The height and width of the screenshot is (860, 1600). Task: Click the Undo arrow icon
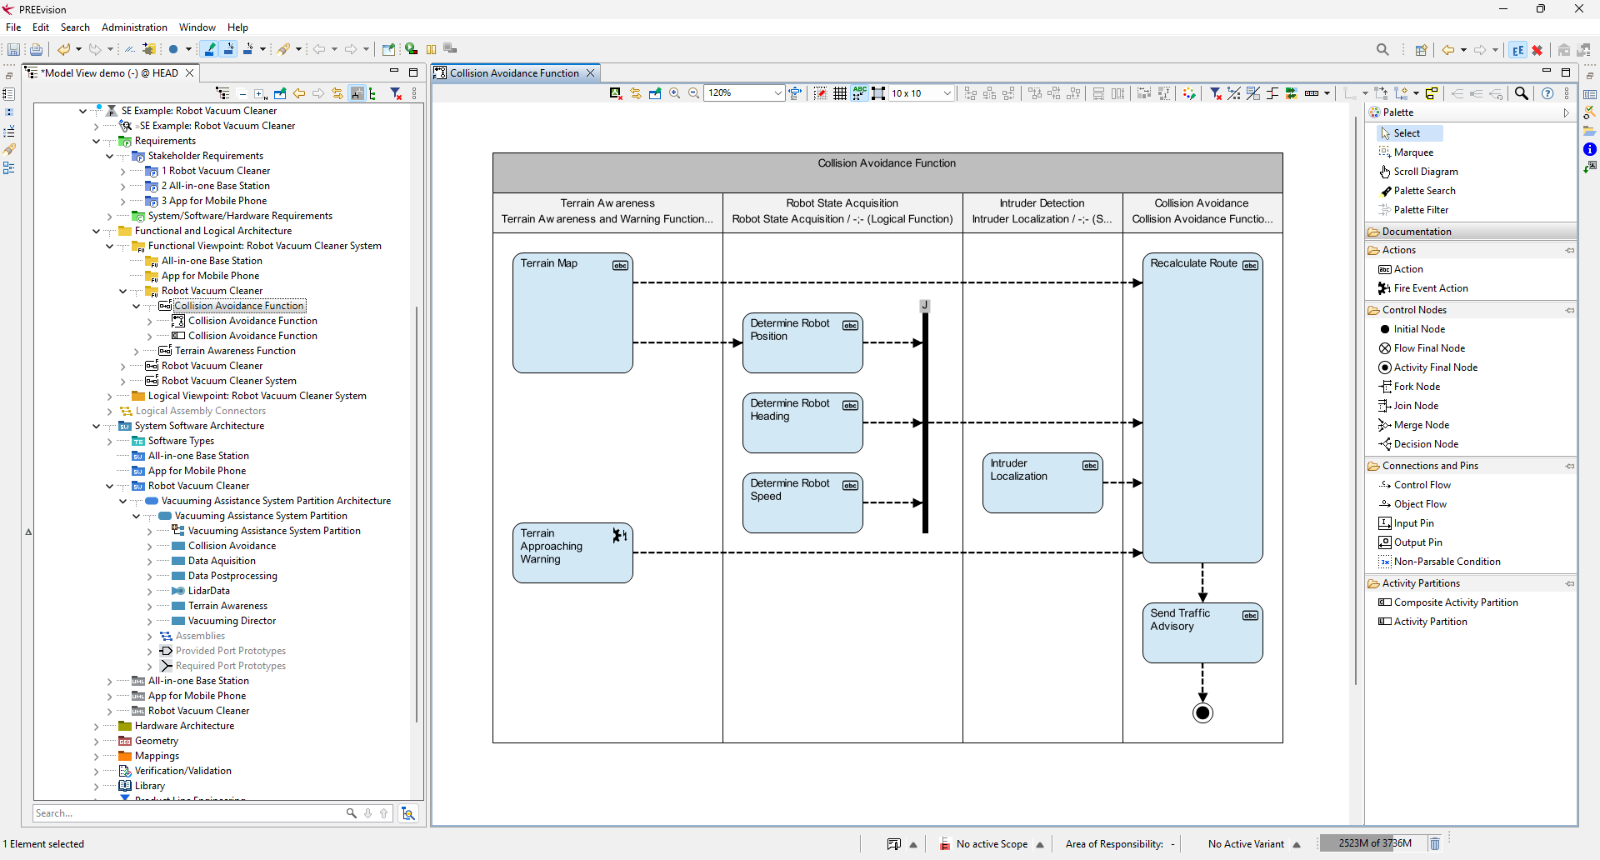pos(64,49)
